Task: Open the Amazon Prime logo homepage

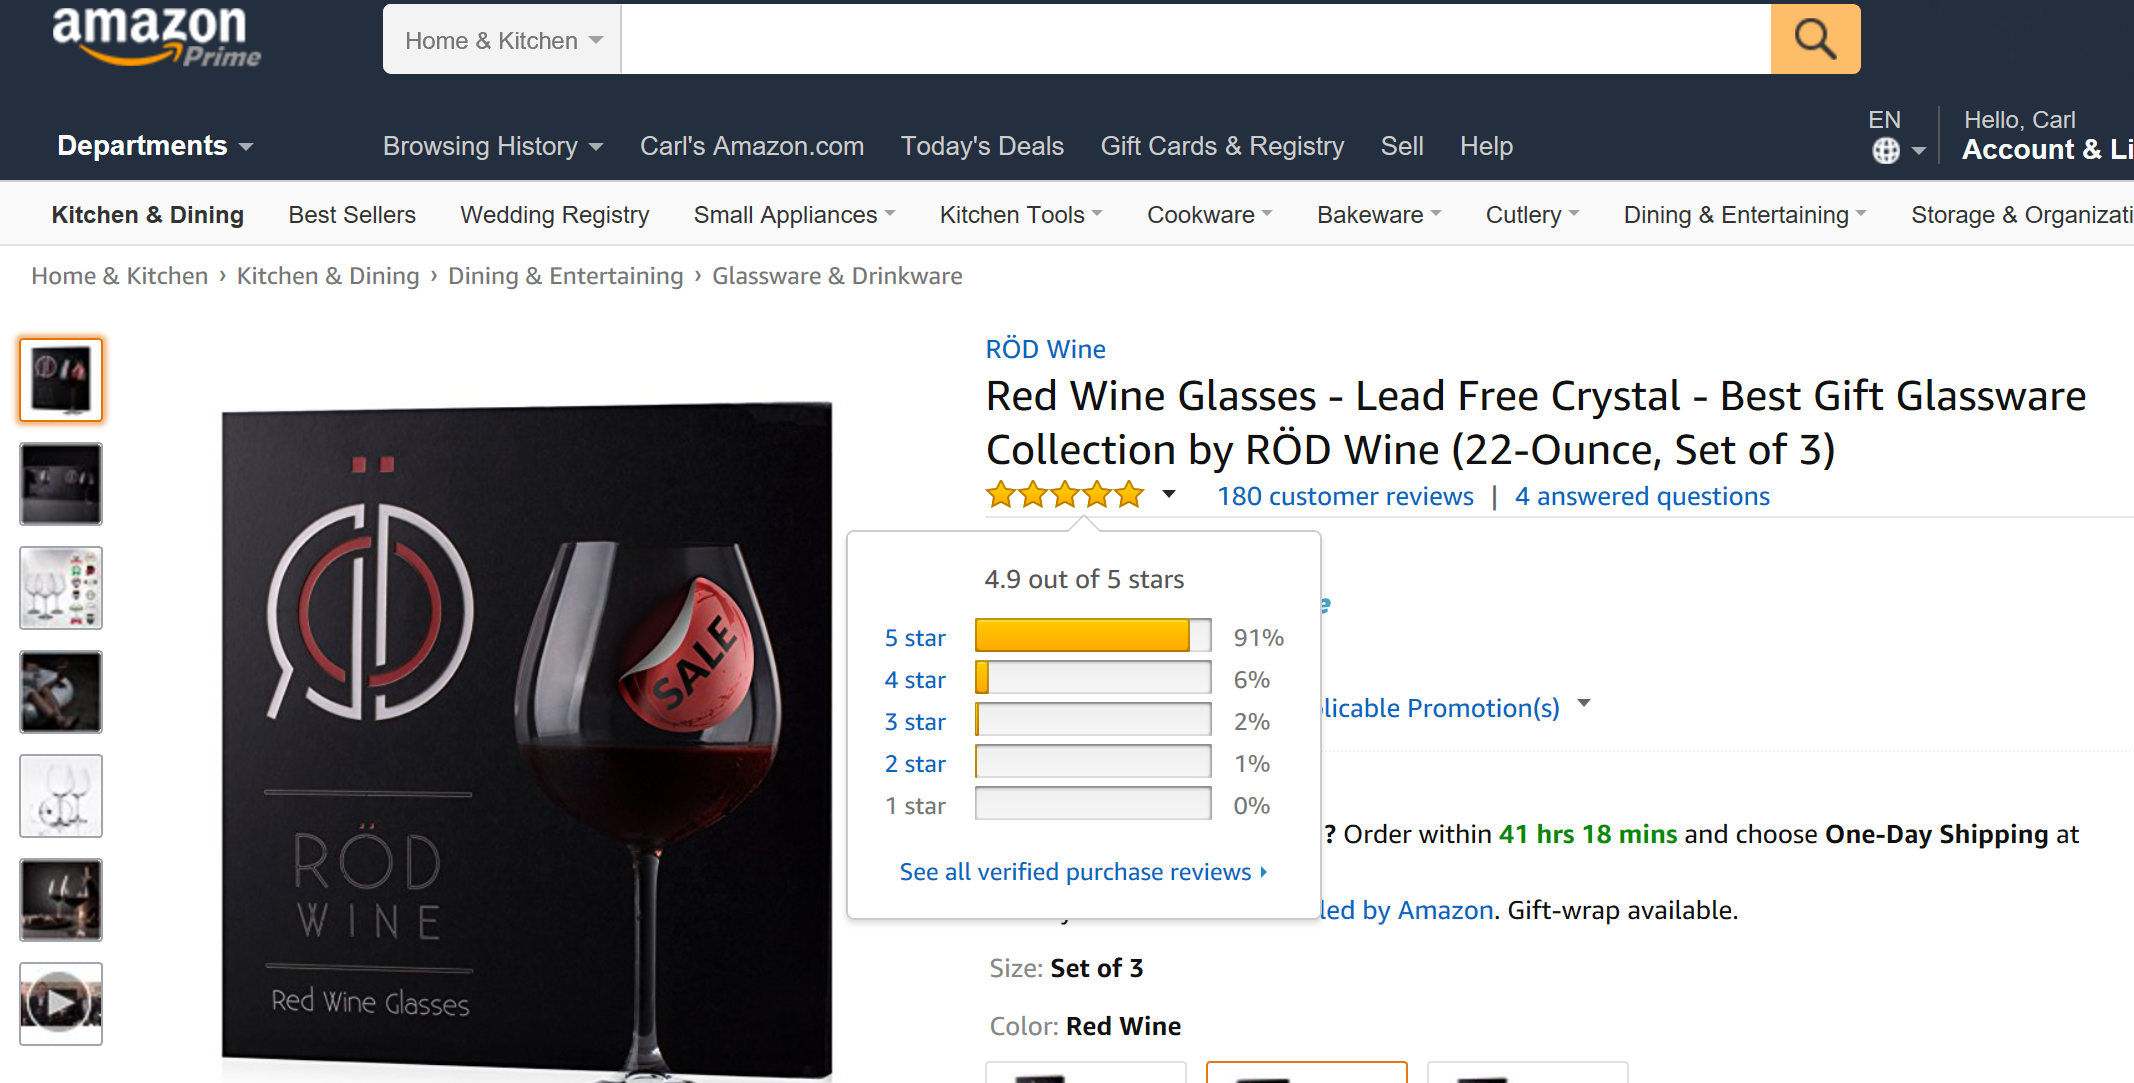Action: click(155, 36)
